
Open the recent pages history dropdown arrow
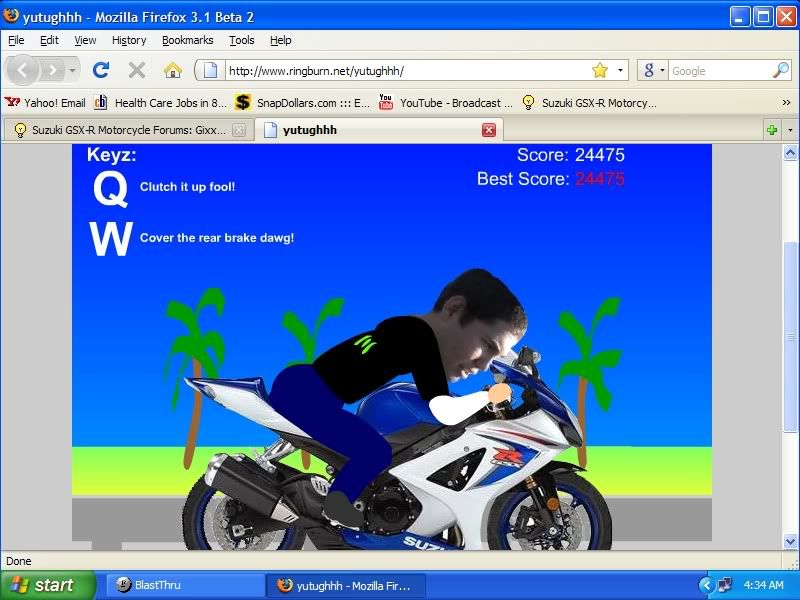pos(72,70)
